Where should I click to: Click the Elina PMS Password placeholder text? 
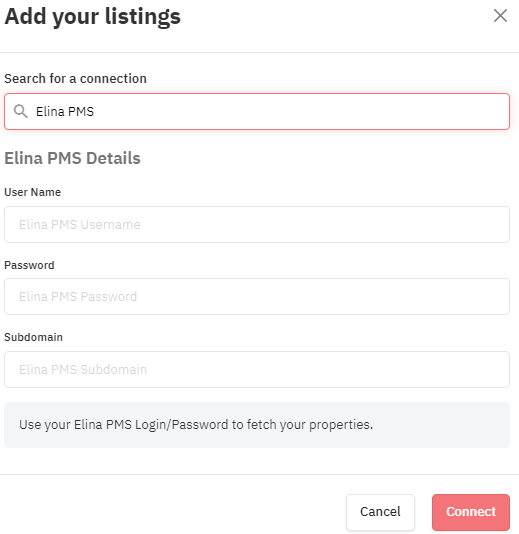point(78,296)
